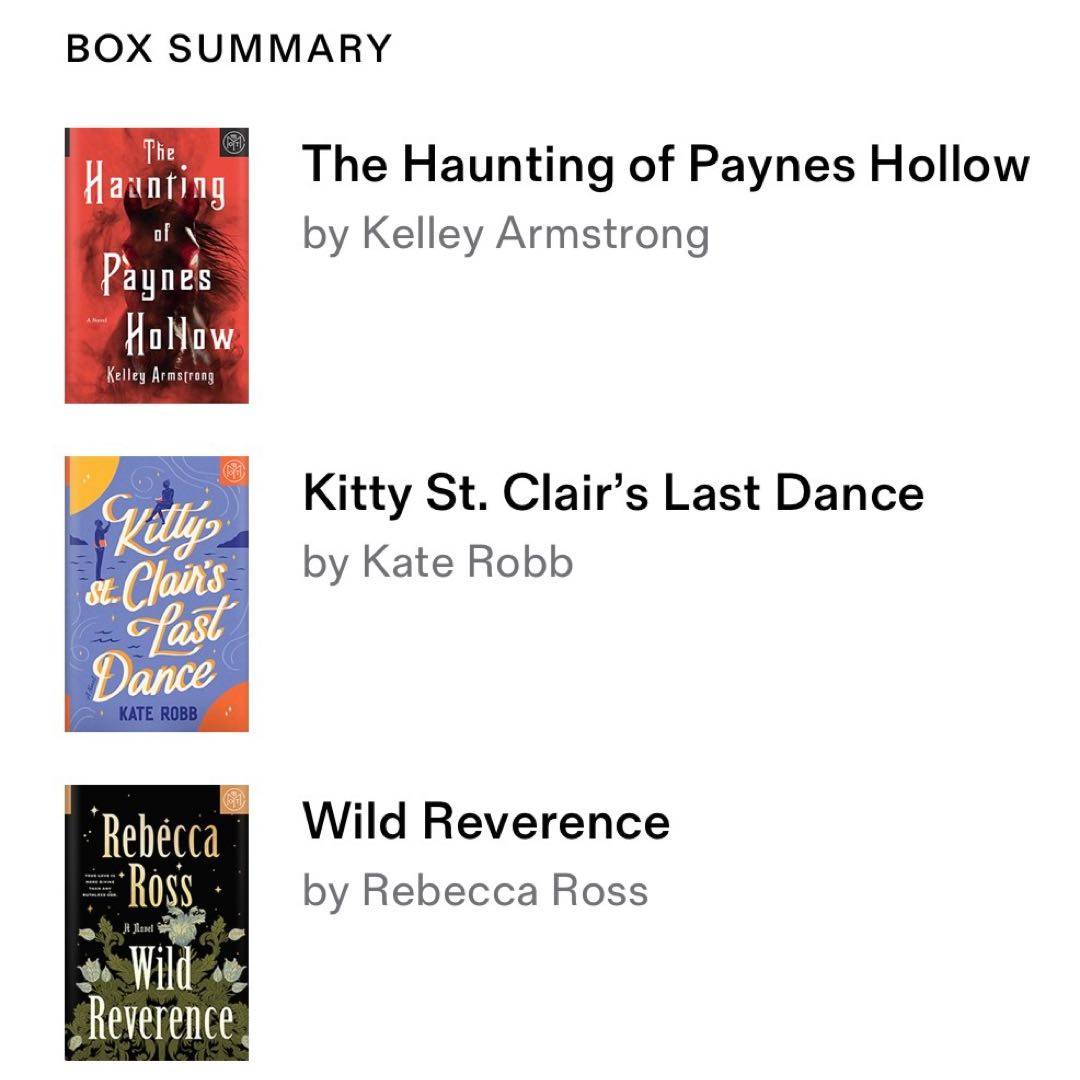Screen dimensions: 1080x1080
Task: Tap the author line by Rebecca Ross
Action: click(x=475, y=890)
